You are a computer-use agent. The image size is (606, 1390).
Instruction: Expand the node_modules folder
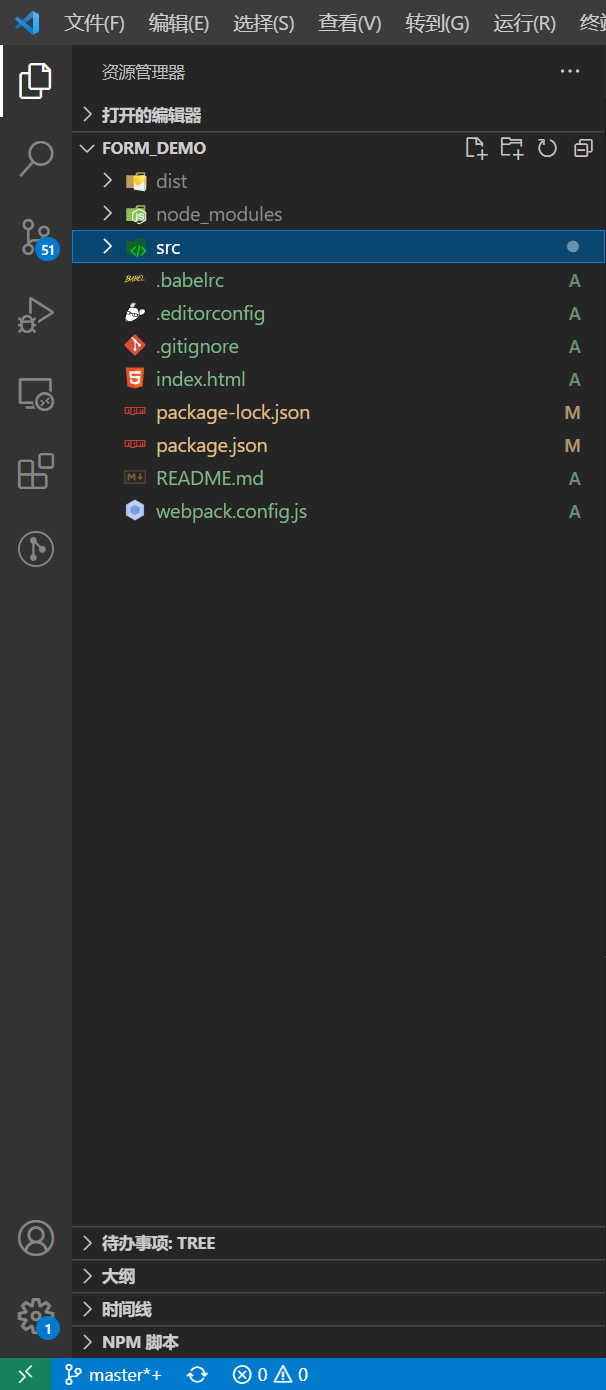218,214
